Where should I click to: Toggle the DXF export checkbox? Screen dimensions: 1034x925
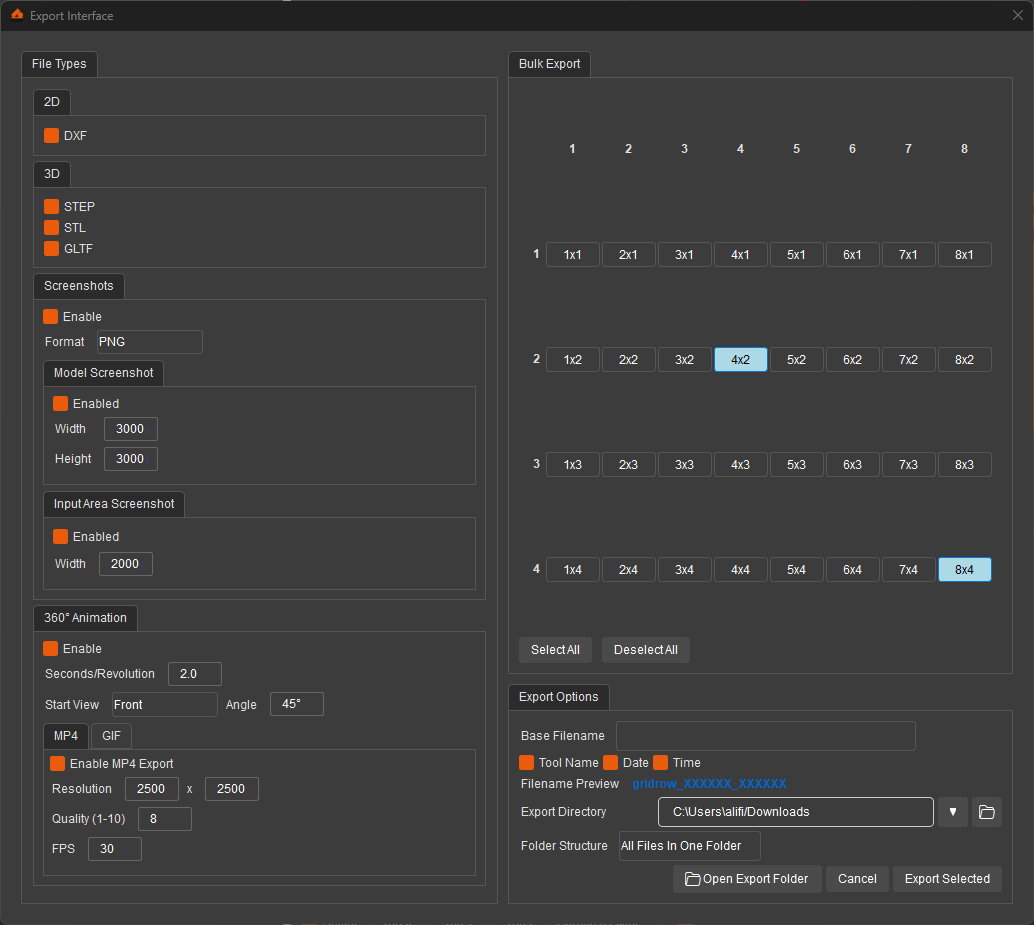click(52, 135)
